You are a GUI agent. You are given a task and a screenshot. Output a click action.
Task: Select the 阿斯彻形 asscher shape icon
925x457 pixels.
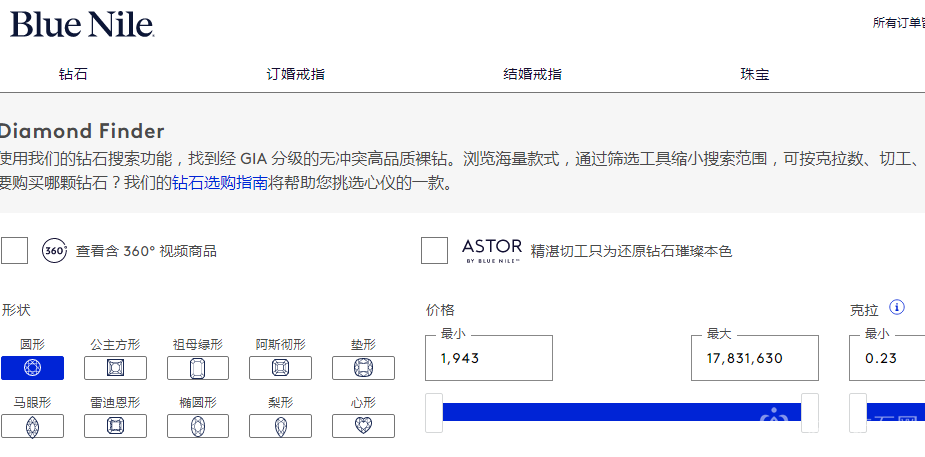279,368
